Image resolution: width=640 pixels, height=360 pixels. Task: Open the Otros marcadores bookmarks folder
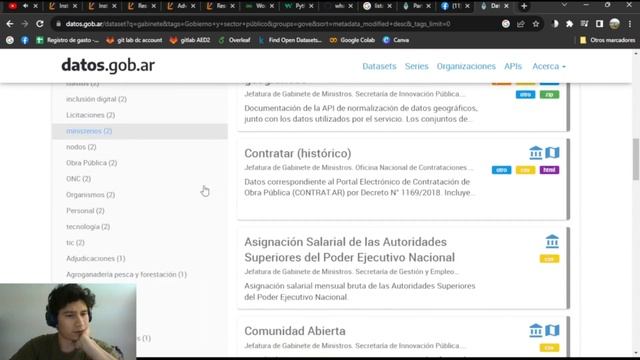607,40
